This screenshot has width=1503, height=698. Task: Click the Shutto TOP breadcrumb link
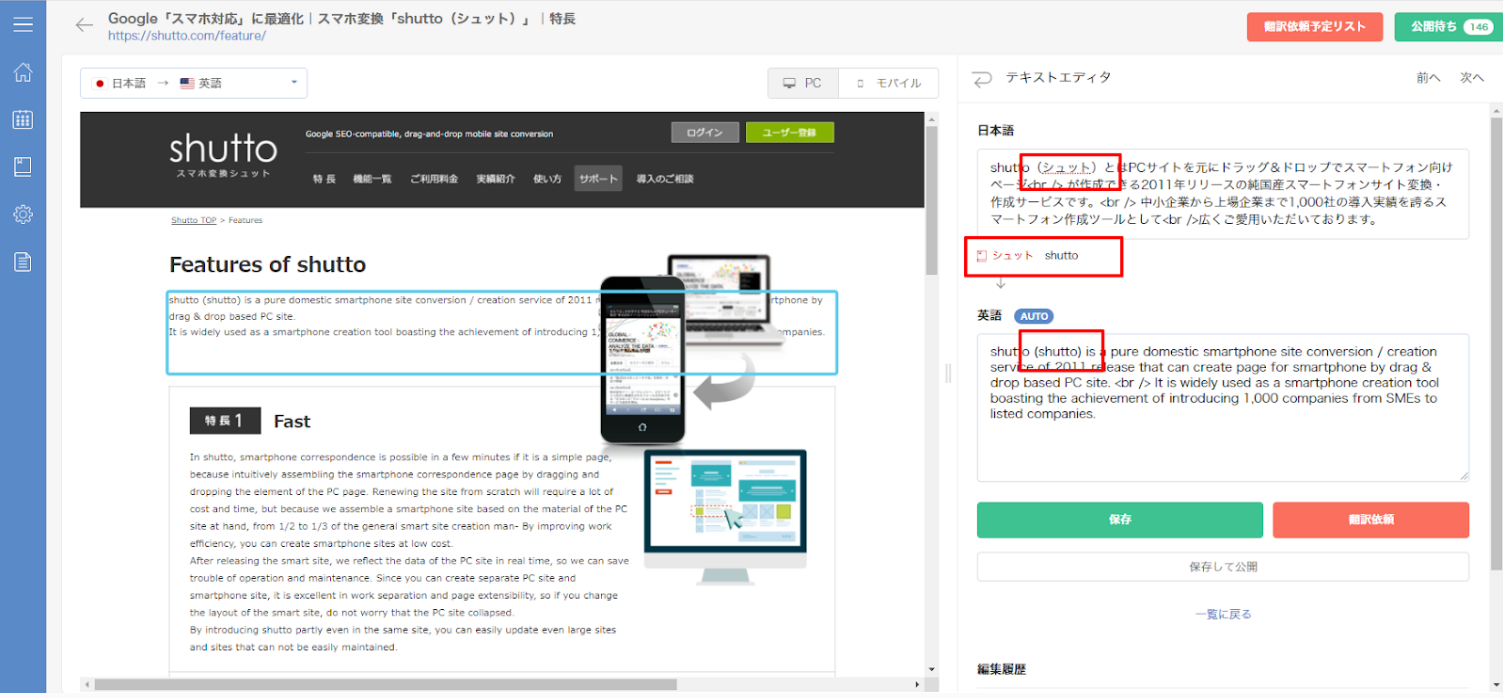(194, 220)
